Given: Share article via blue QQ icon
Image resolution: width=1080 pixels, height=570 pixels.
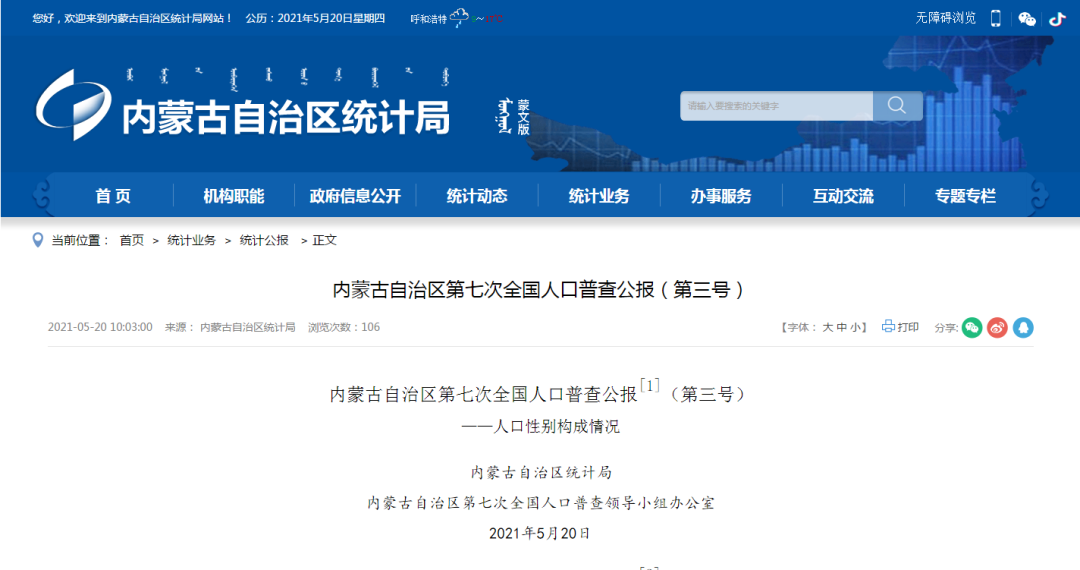Looking at the screenshot, I should coord(1023,328).
